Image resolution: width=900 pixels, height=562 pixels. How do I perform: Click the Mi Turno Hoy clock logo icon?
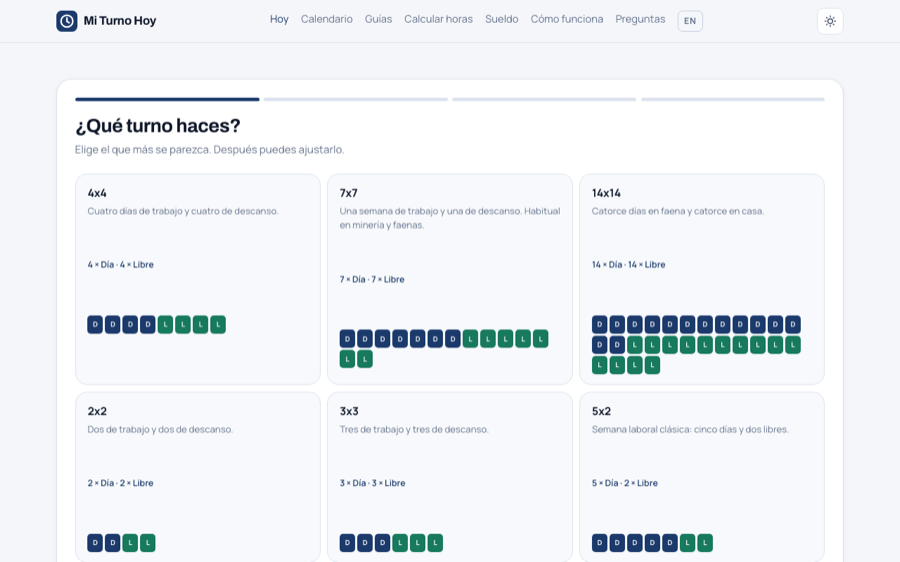point(67,21)
